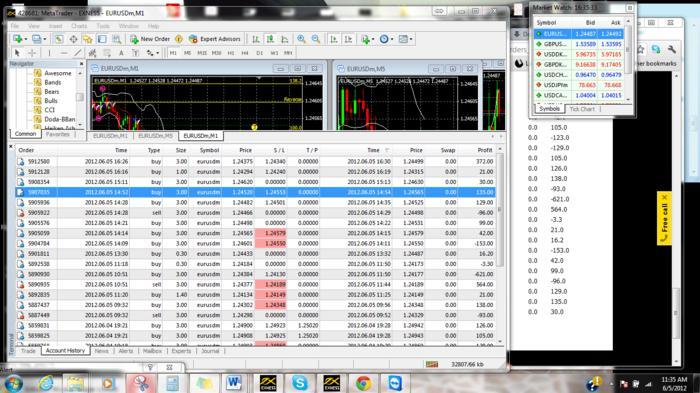Click the Market Watch toolbar icon

(58, 39)
